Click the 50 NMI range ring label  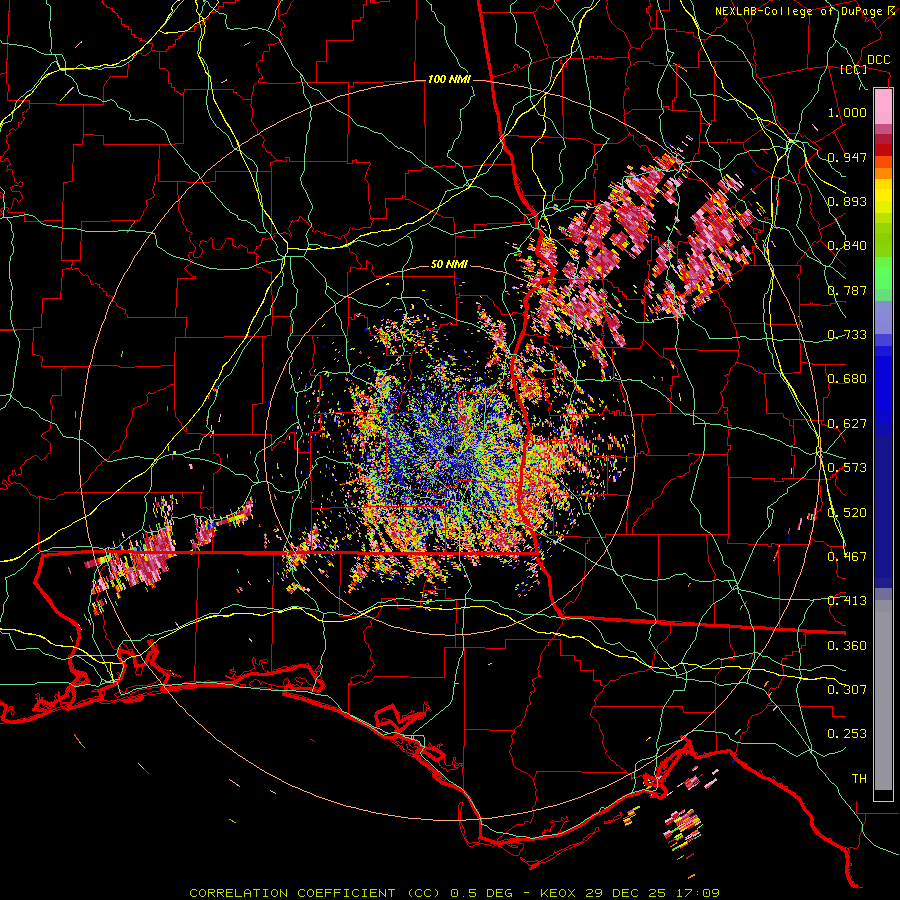pos(449,264)
